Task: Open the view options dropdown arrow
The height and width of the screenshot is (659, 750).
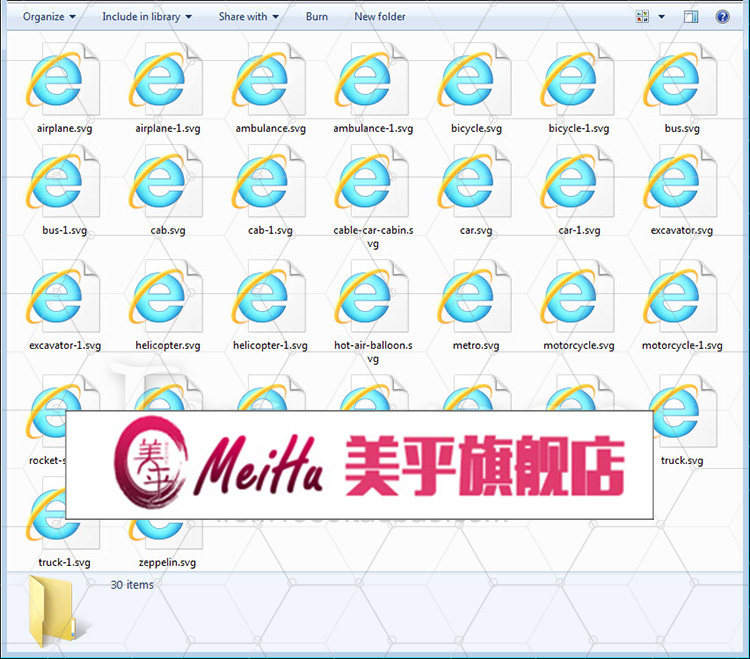Action: 662,17
